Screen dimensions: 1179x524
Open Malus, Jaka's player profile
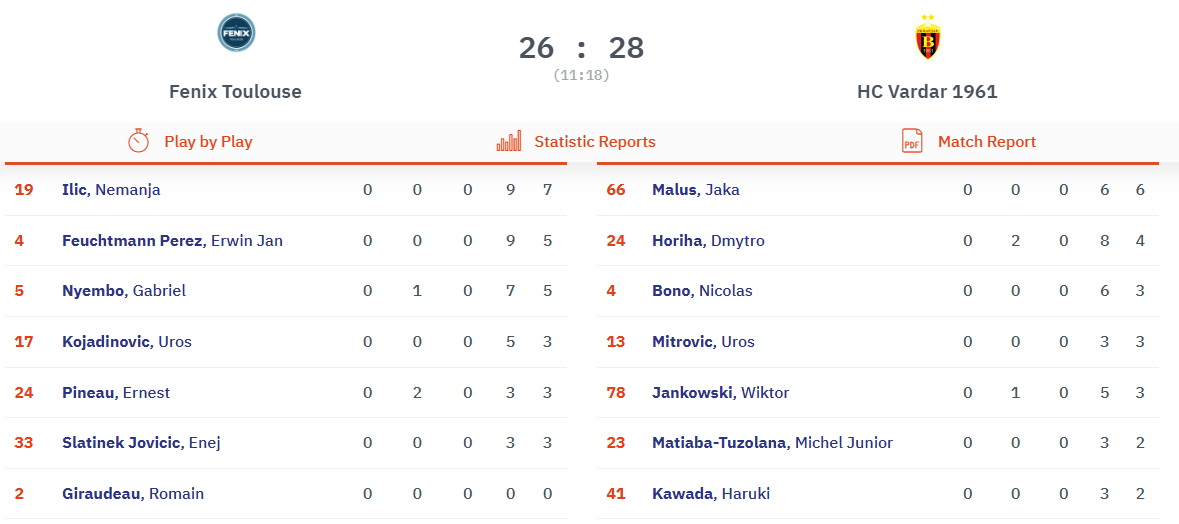(696, 190)
